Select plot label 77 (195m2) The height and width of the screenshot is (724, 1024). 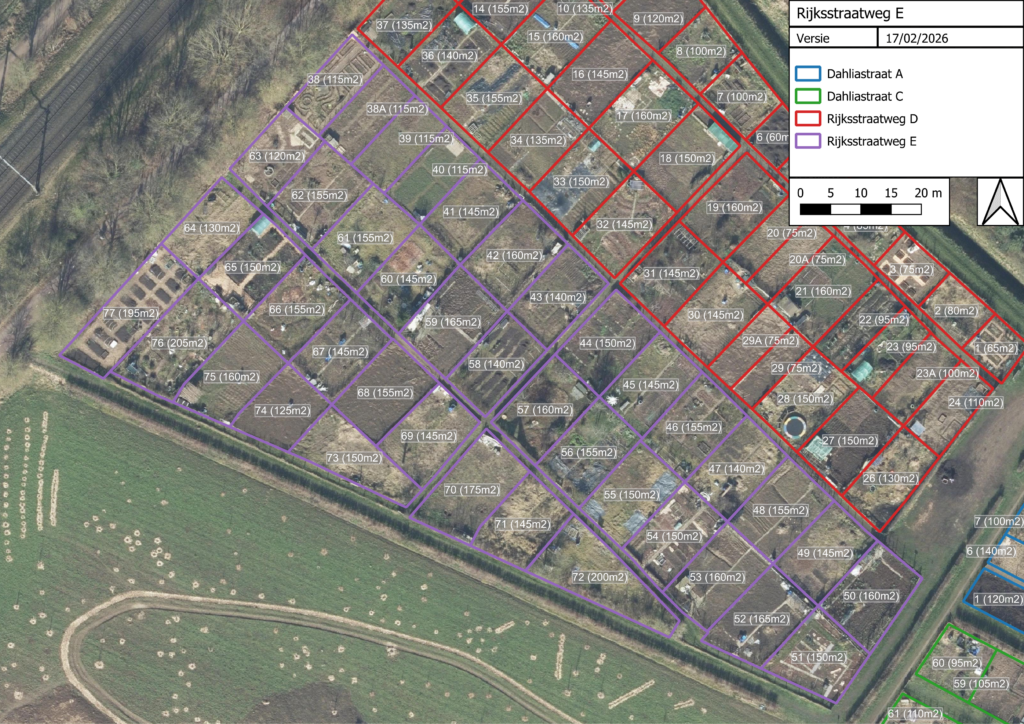pyautogui.click(x=130, y=314)
